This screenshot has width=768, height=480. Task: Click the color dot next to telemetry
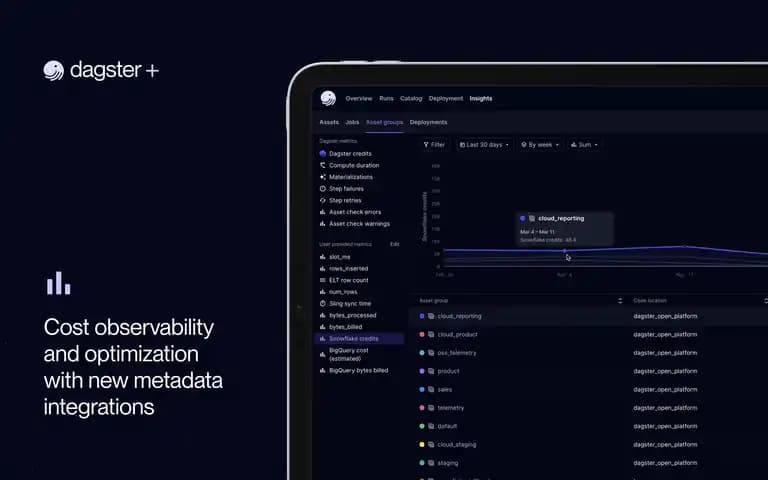coord(422,408)
